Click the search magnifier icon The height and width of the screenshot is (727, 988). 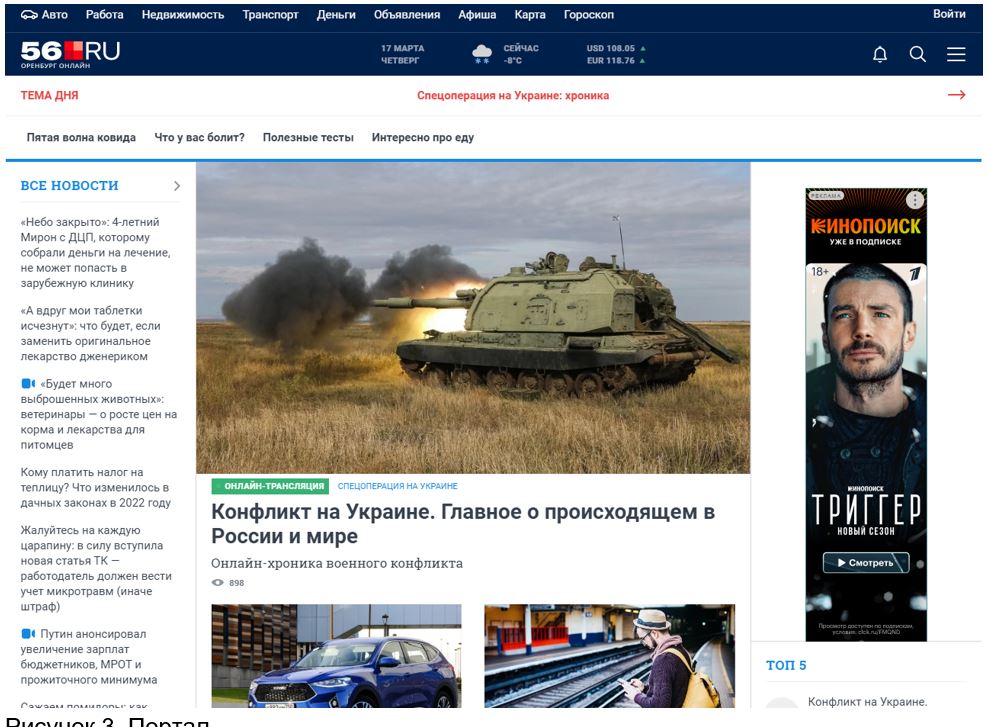tap(918, 54)
